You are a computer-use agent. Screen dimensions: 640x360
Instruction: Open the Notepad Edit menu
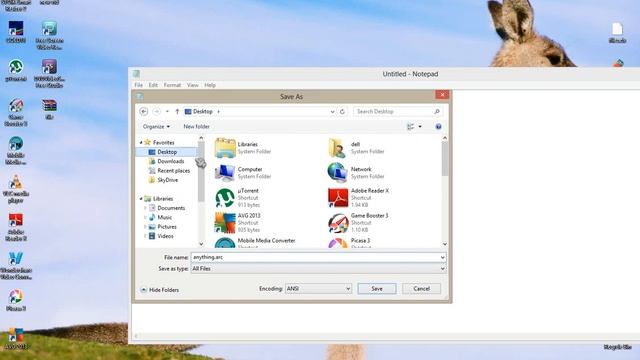click(153, 85)
